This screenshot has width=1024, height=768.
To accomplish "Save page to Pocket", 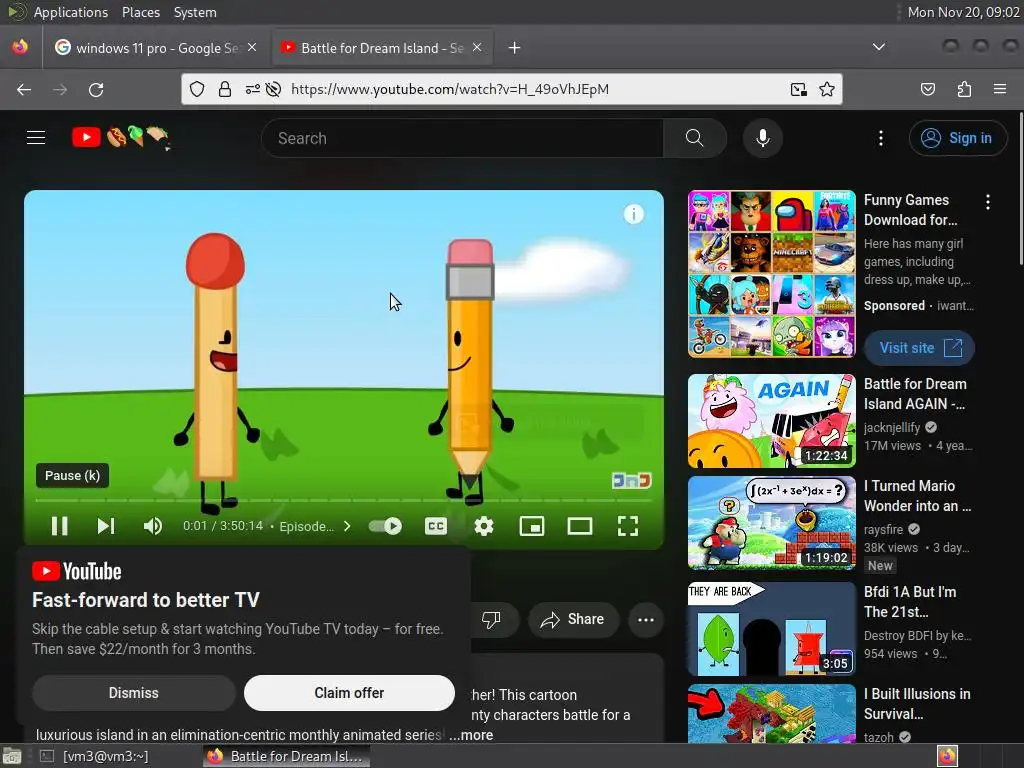I will pyautogui.click(x=927, y=89).
